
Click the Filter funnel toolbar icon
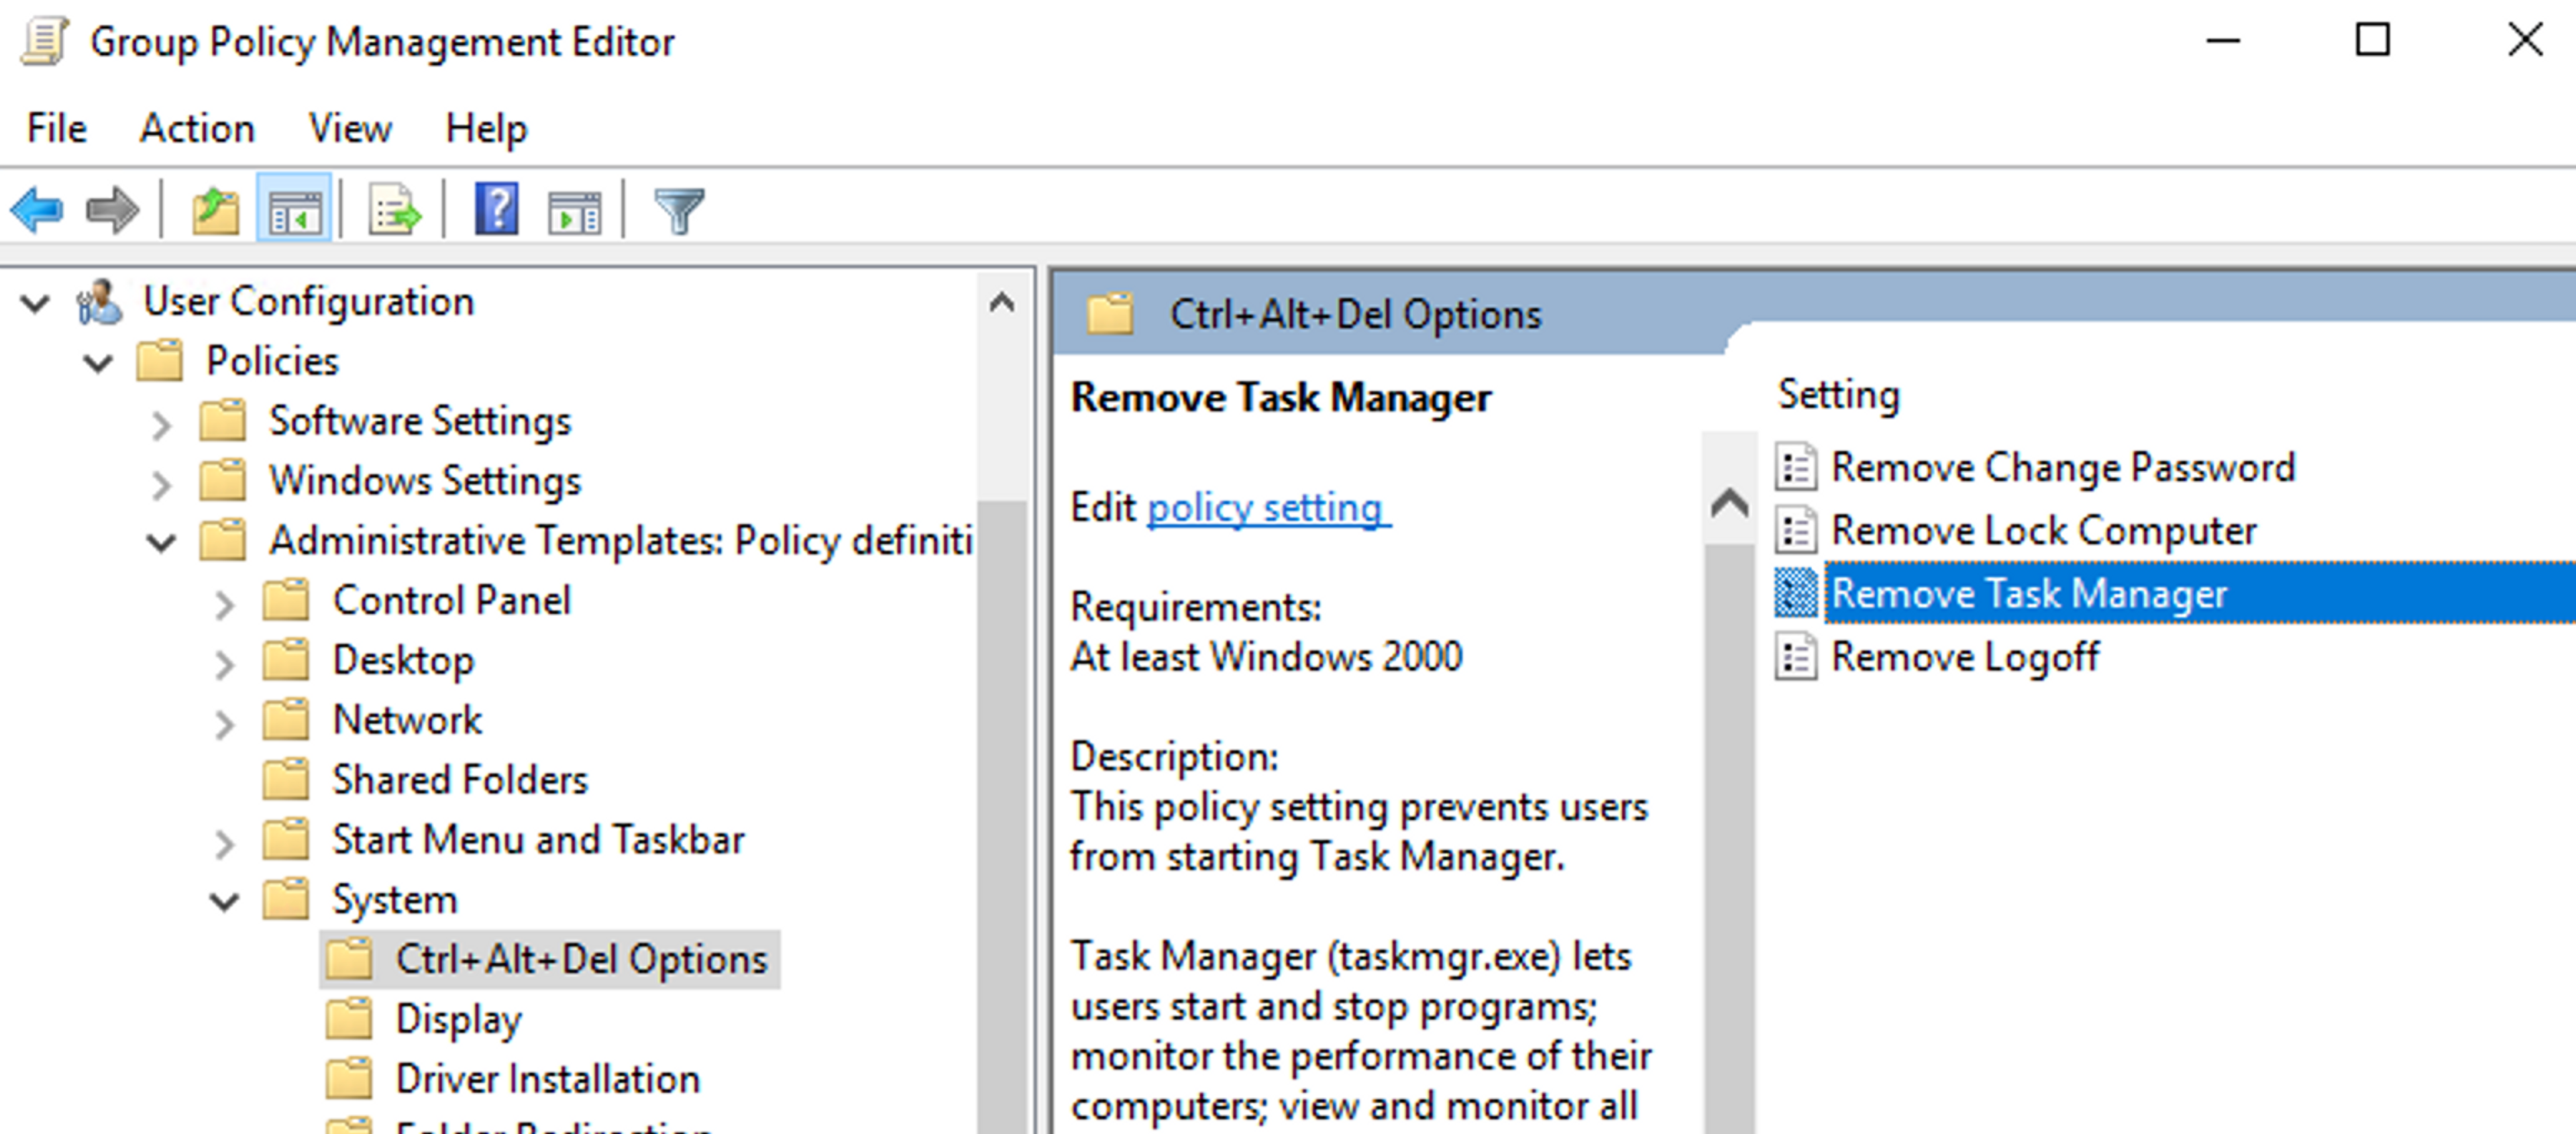(x=679, y=211)
